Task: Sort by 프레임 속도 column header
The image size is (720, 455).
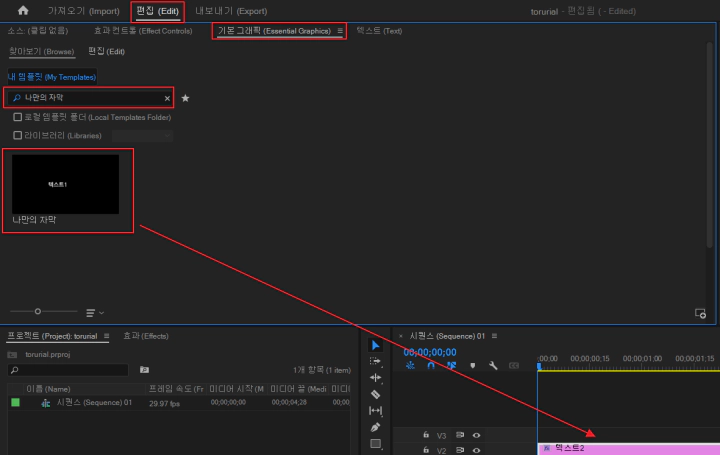Action: [x=176, y=389]
